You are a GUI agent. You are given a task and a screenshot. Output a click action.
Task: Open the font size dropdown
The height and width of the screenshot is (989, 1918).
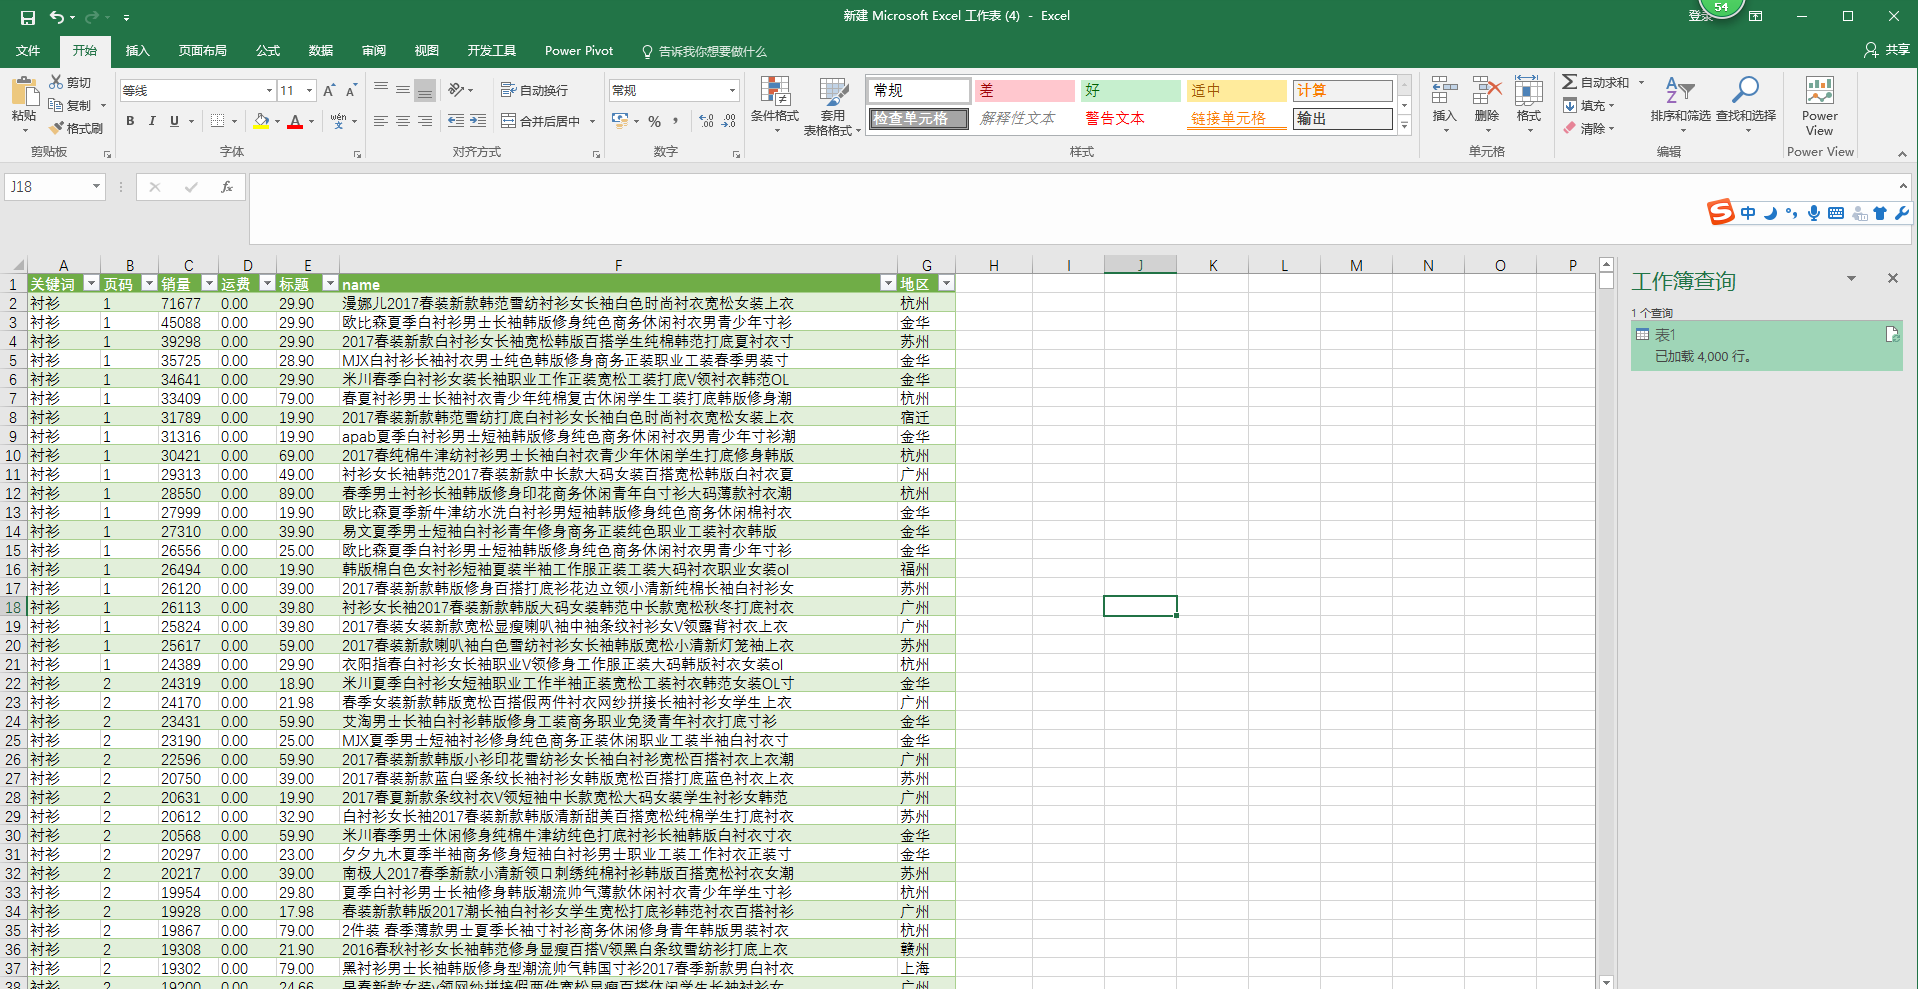pyautogui.click(x=309, y=91)
